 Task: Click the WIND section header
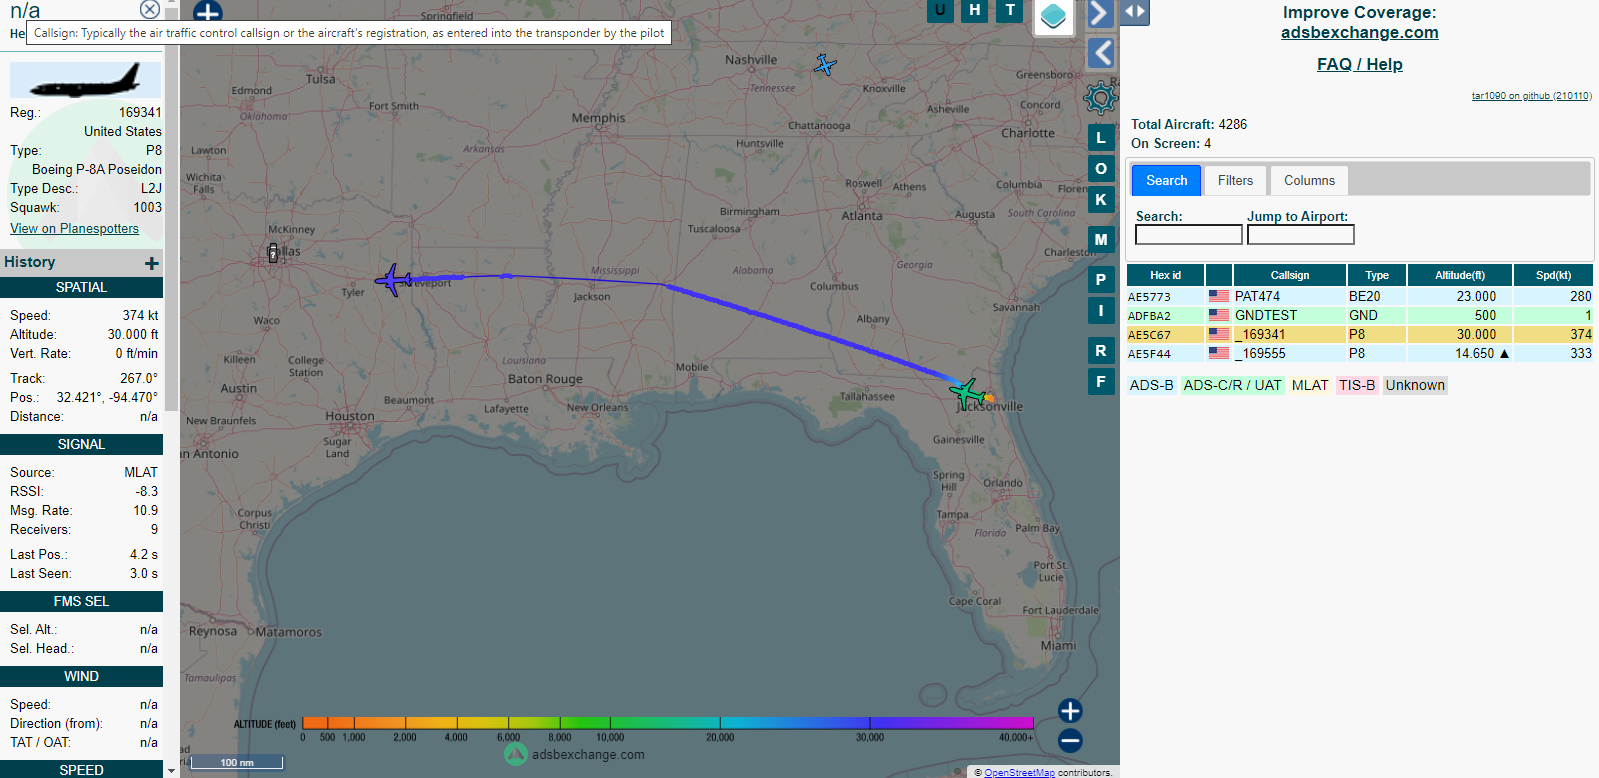[81, 676]
